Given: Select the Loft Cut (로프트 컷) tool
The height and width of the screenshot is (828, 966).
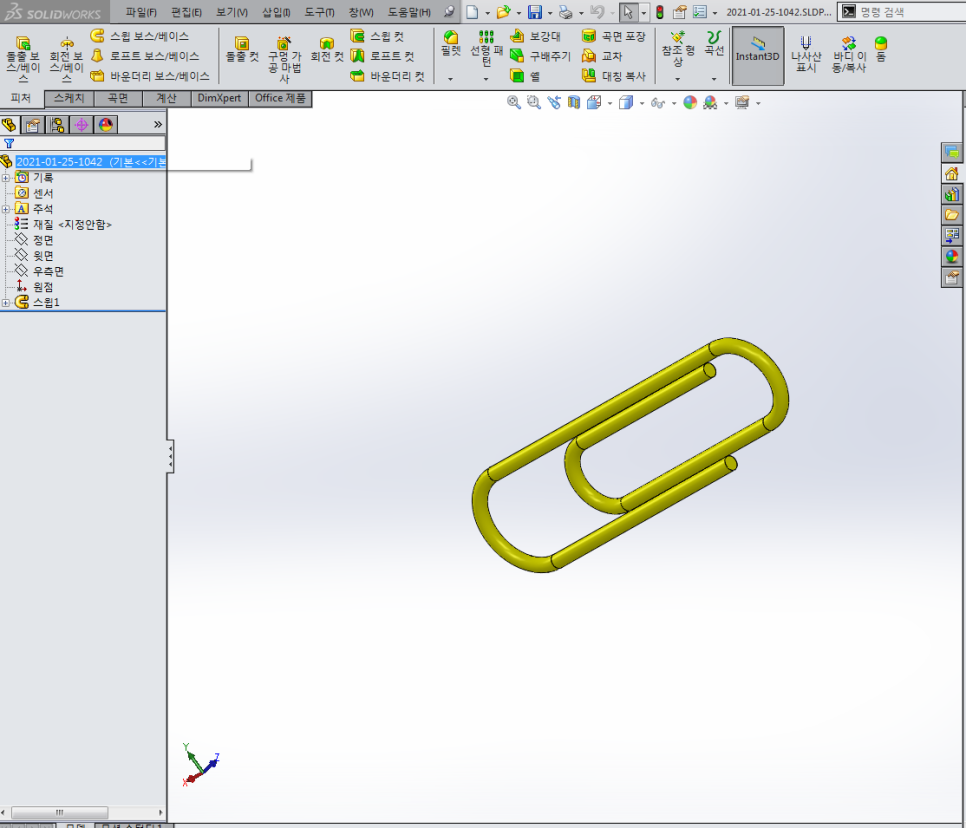Looking at the screenshot, I should click(x=382, y=56).
